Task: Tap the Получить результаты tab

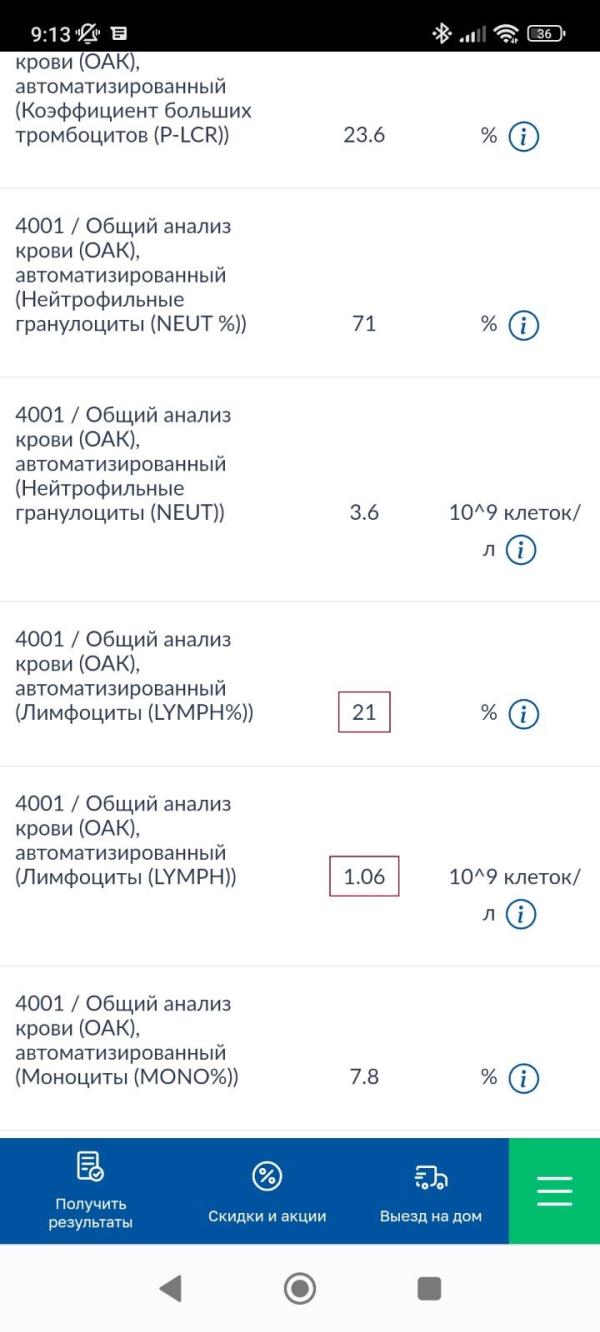Action: pyautogui.click(x=91, y=1190)
